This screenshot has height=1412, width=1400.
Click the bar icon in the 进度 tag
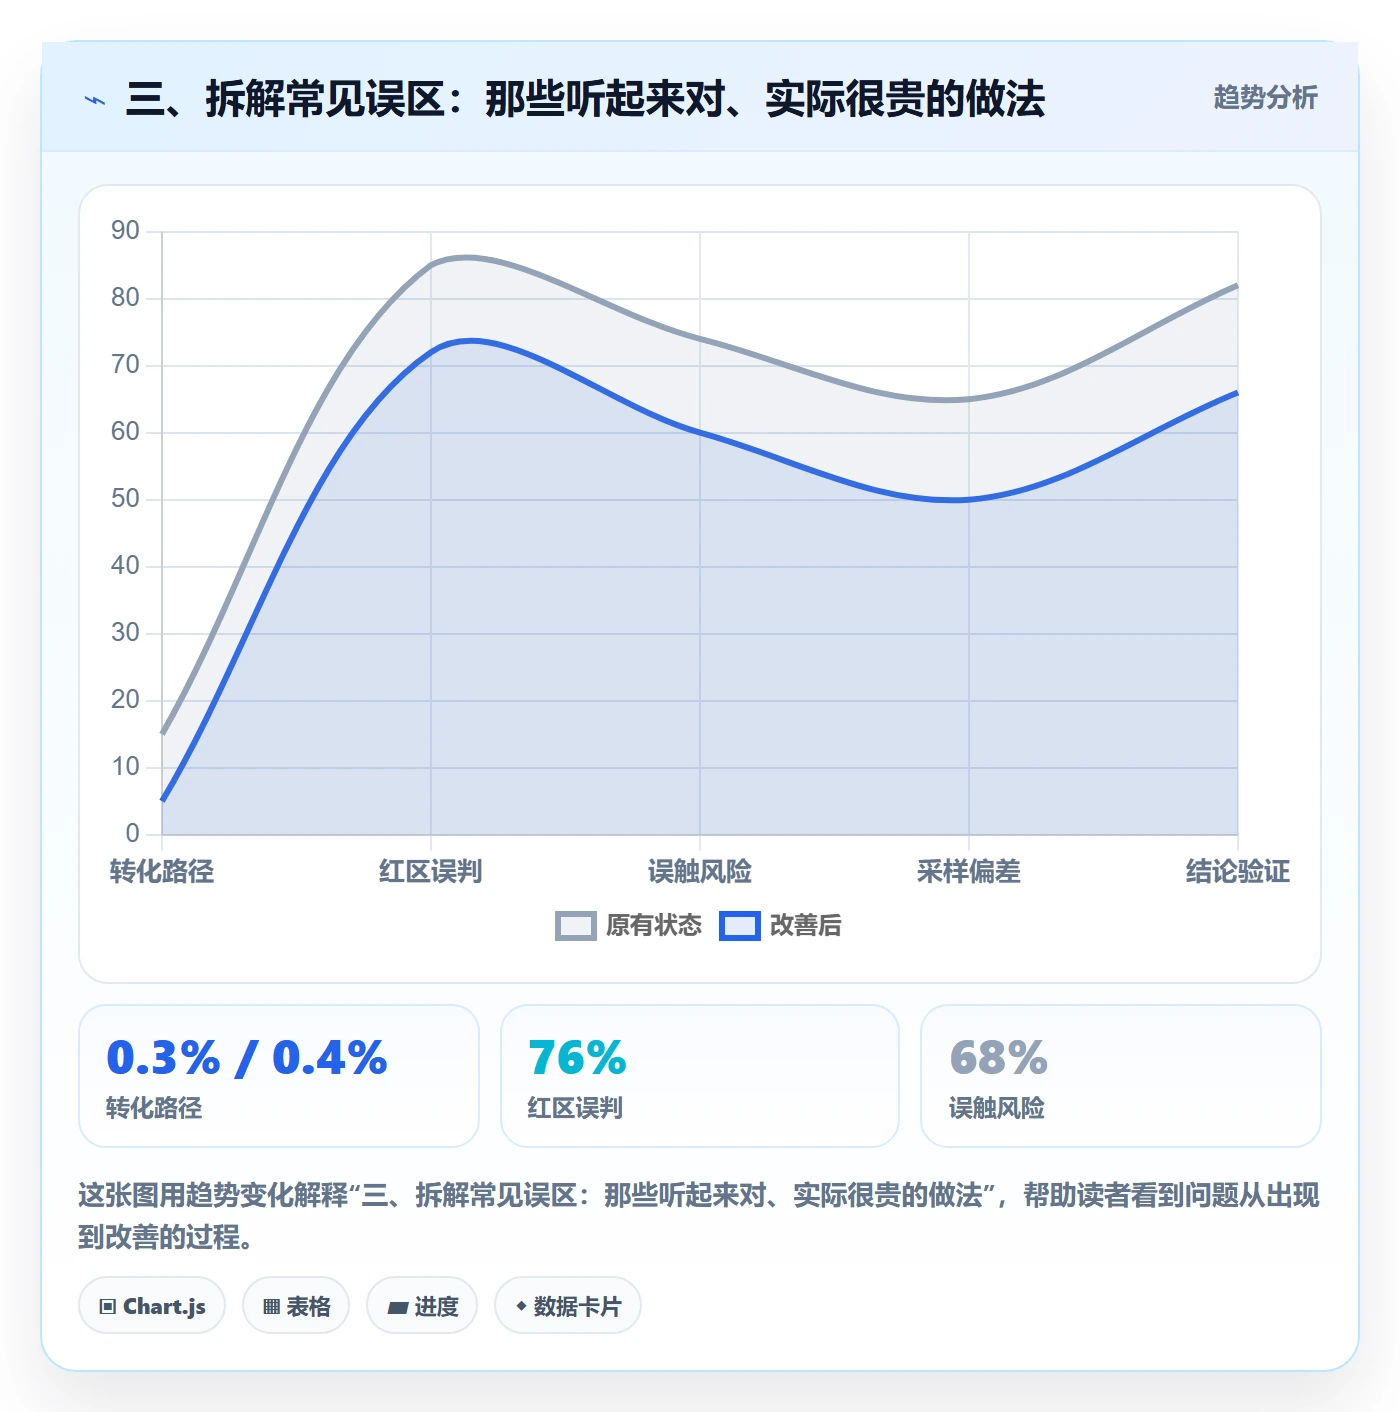(398, 1307)
